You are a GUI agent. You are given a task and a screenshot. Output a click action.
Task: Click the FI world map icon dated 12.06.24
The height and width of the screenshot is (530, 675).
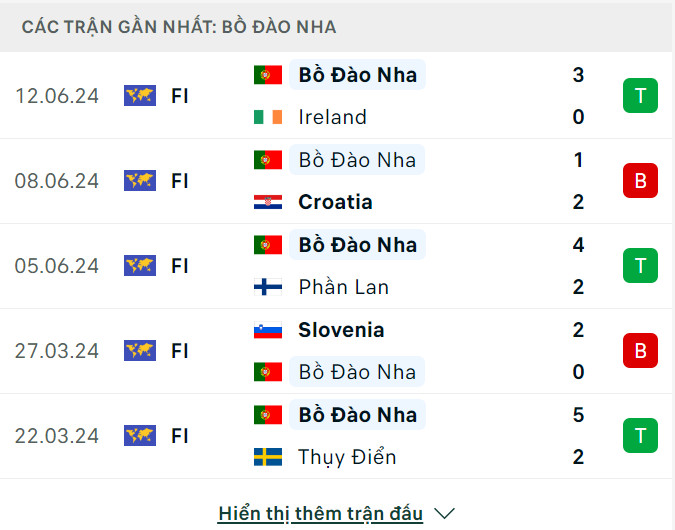point(139,96)
